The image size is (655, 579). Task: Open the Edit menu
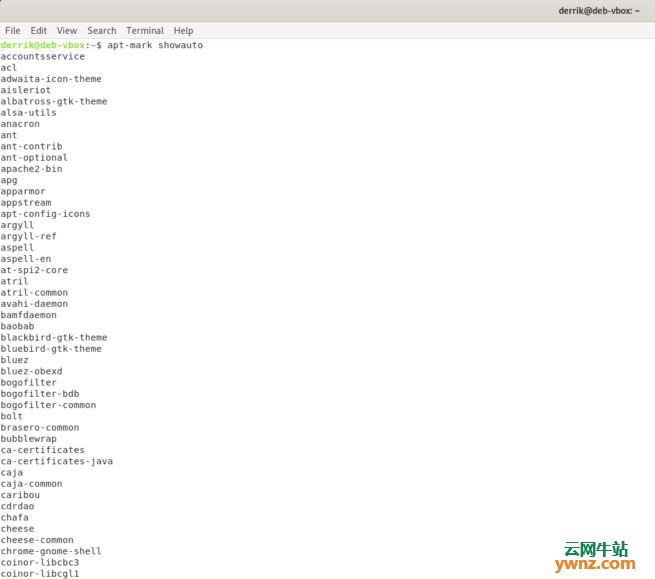pos(38,30)
